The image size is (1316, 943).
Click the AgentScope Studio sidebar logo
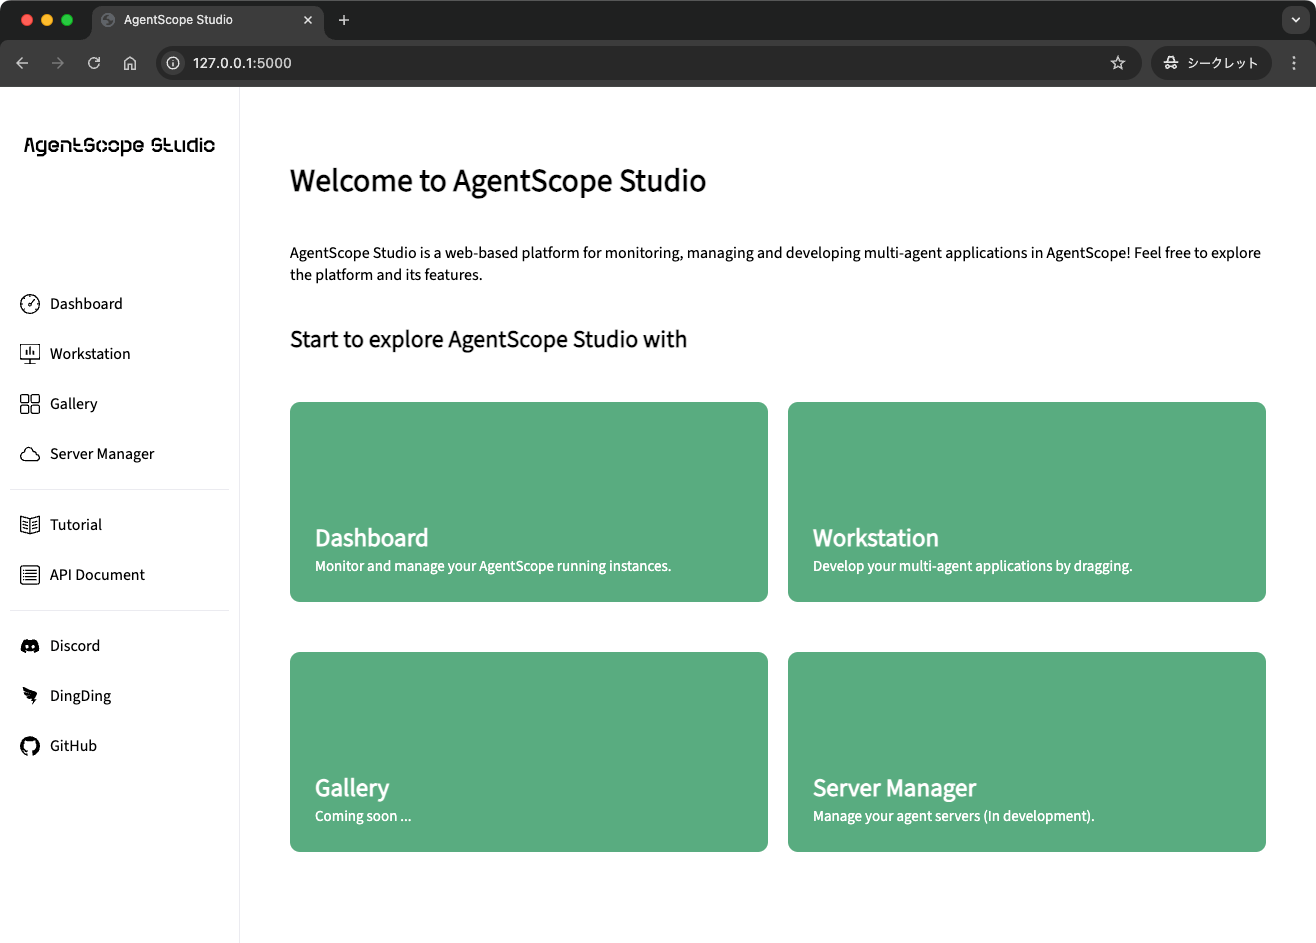[119, 146]
